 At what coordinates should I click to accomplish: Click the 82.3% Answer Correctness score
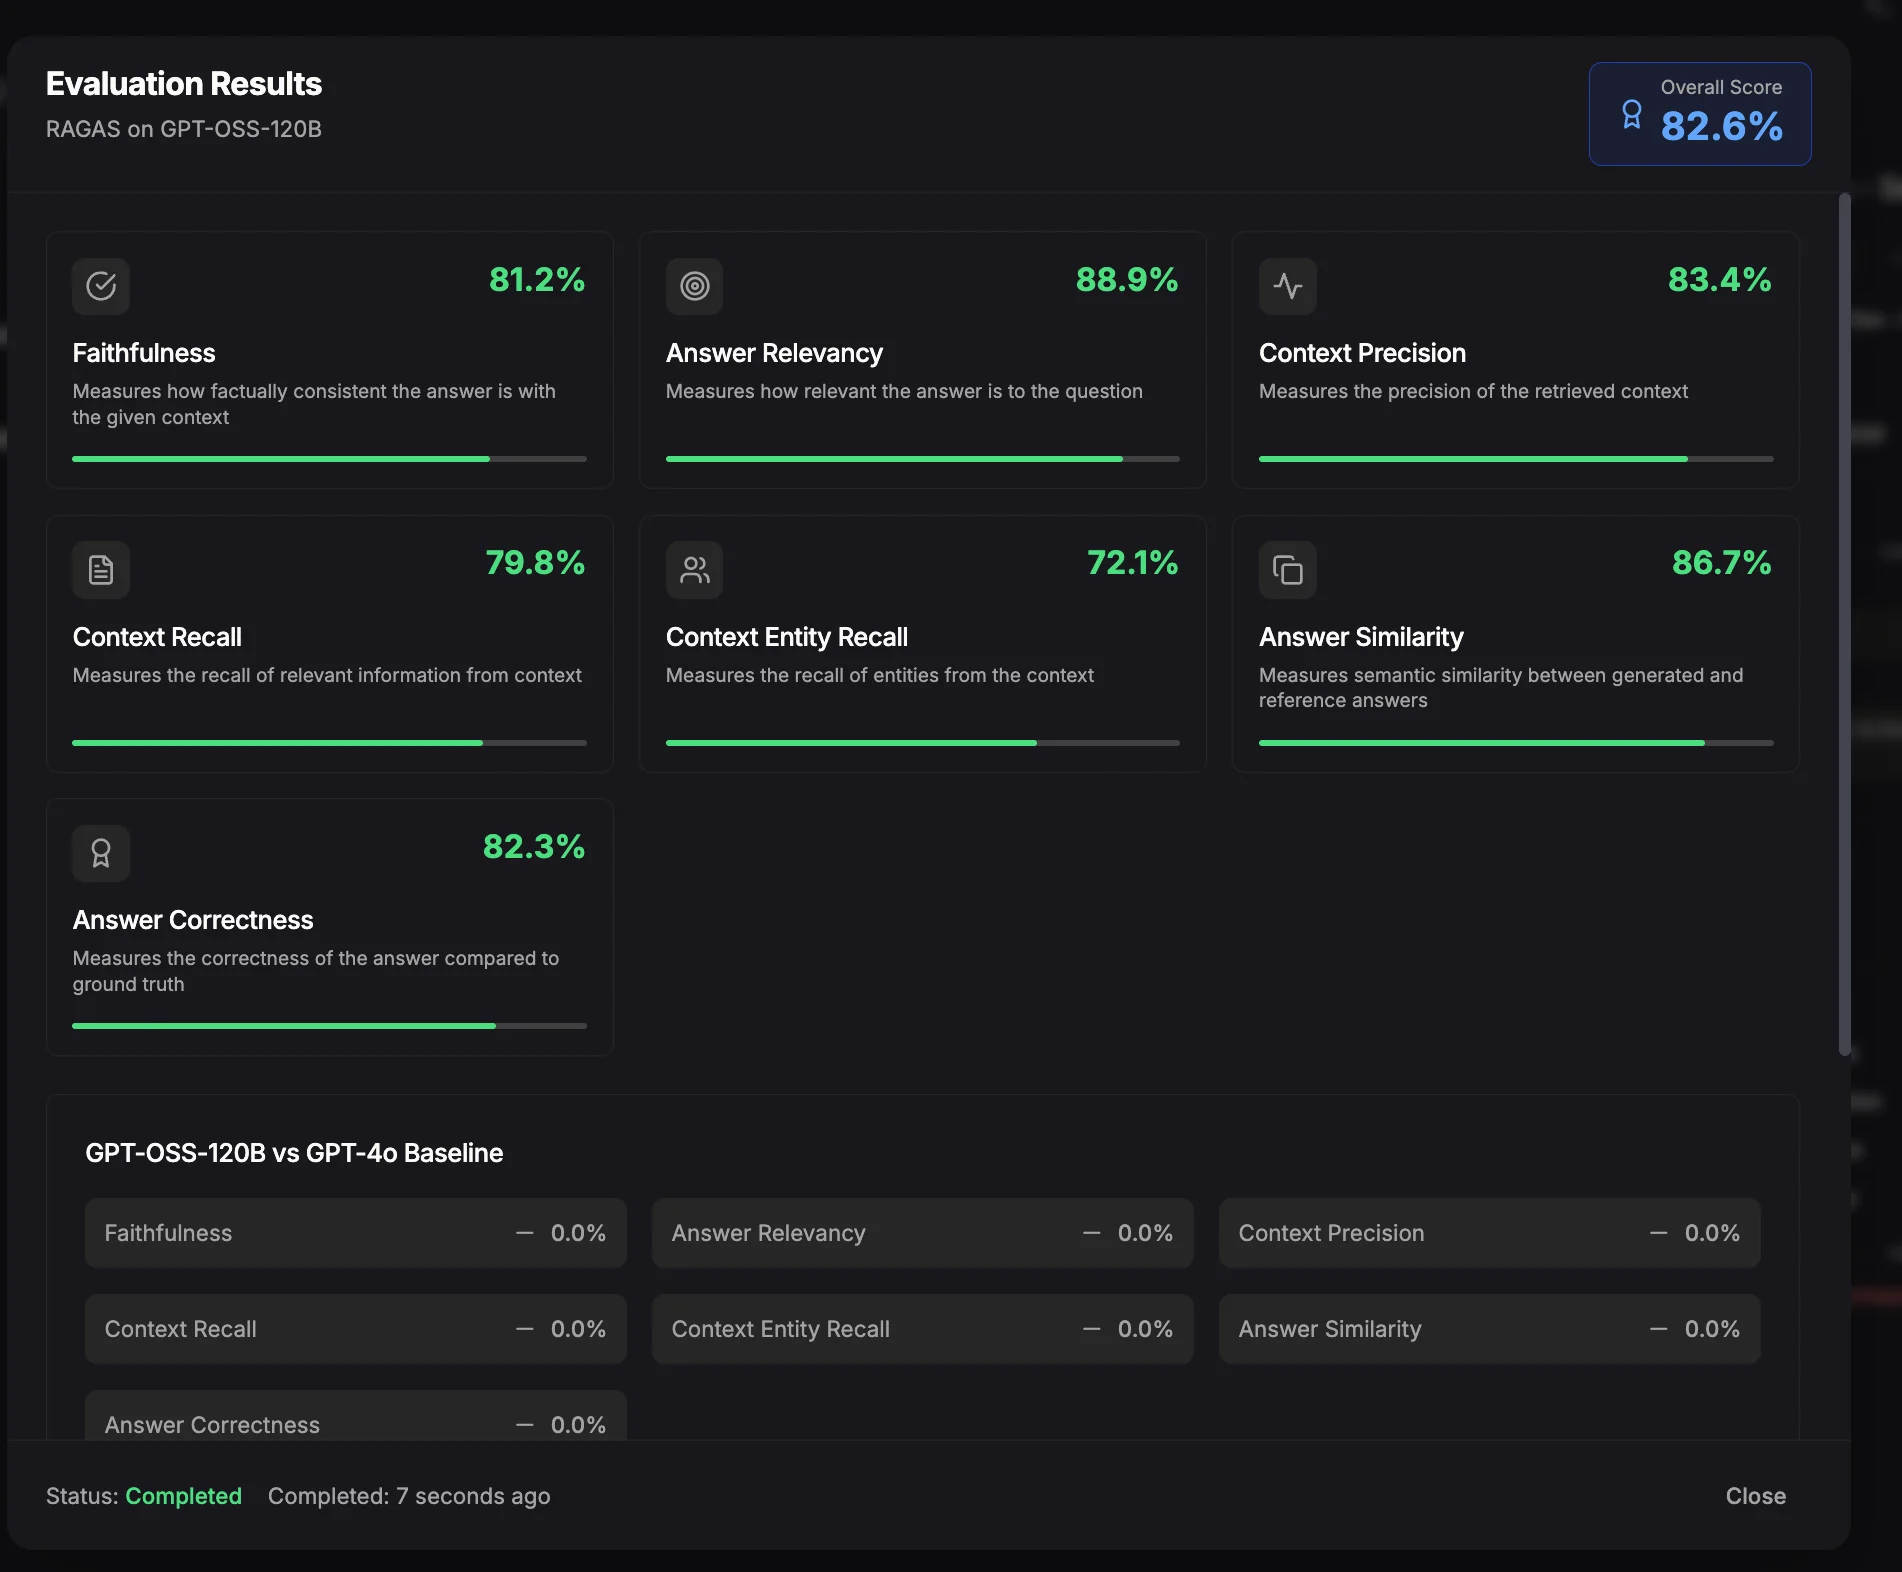point(534,847)
